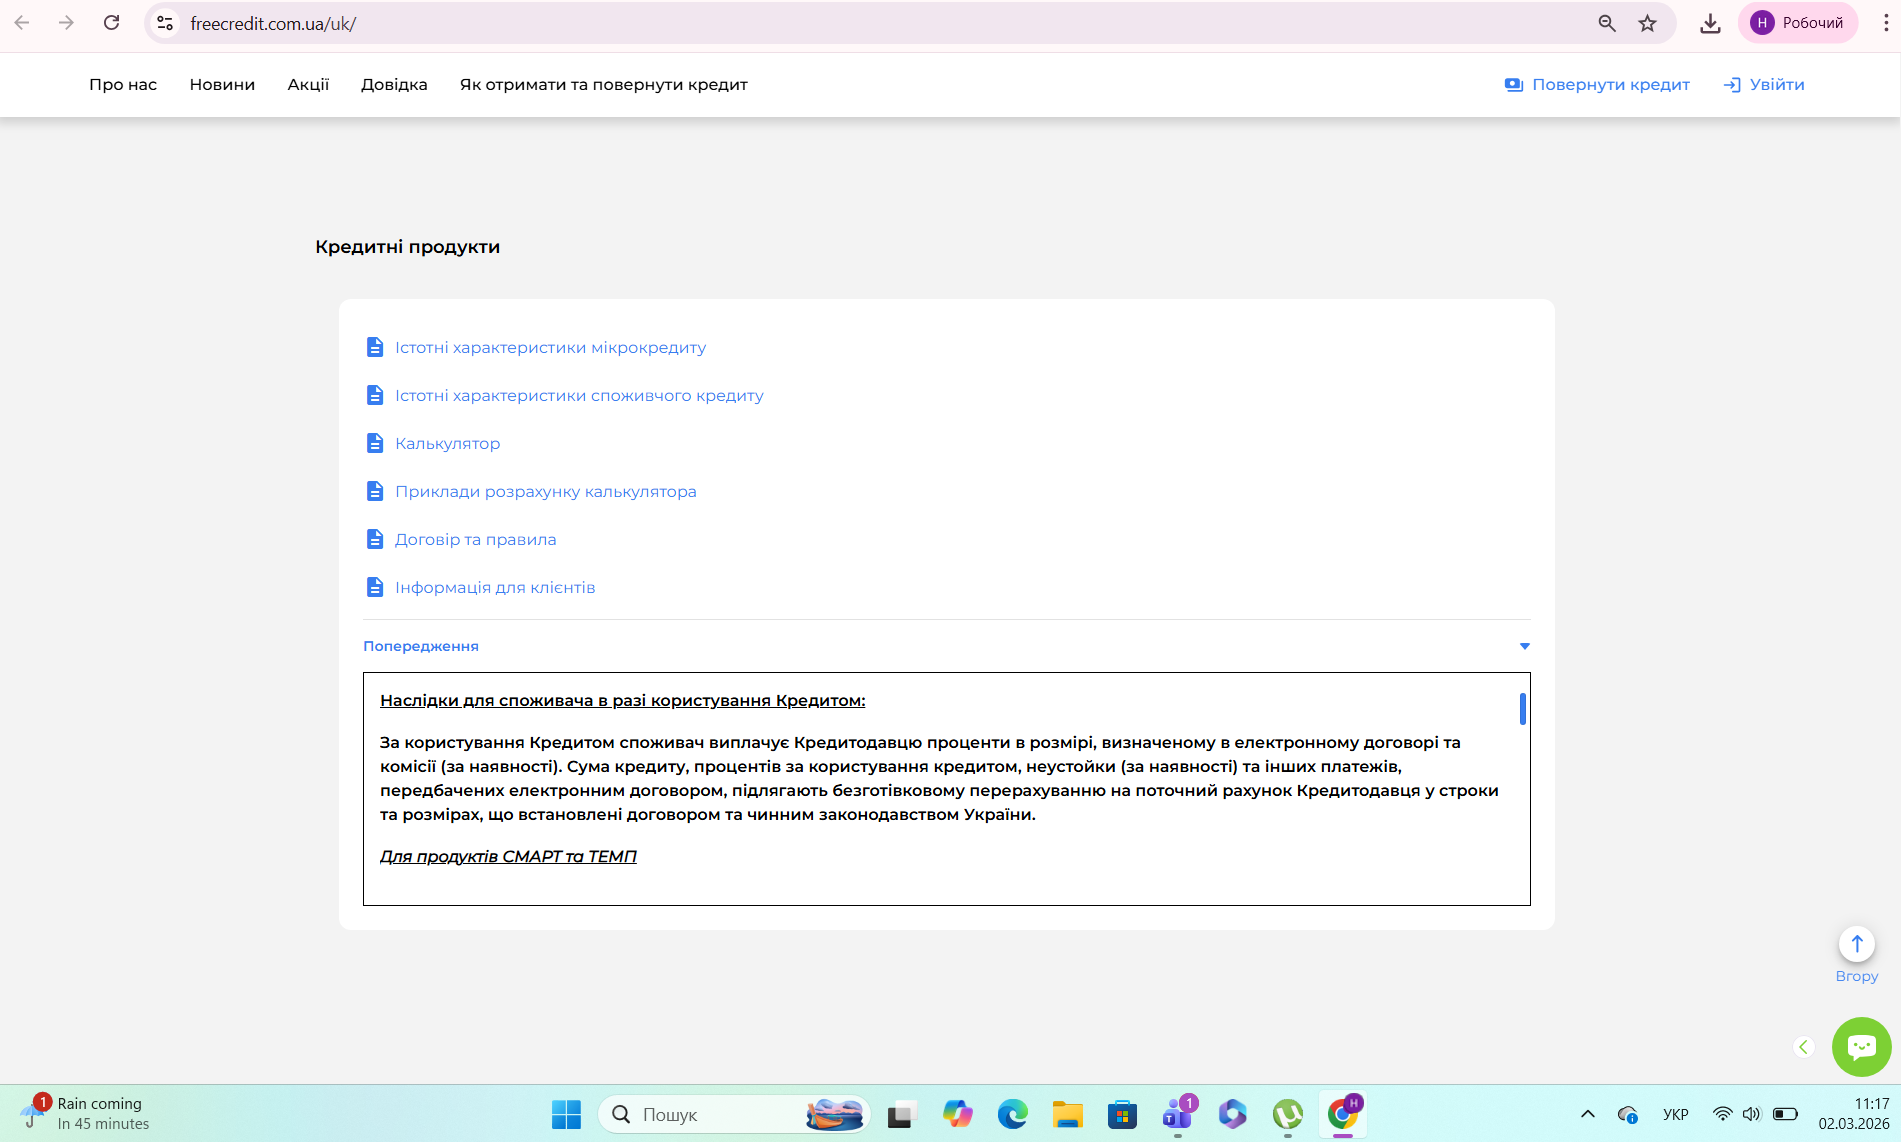The height and width of the screenshot is (1142, 1901).
Task: Click 'Наслідки для споживача в разі користування Кредитом:' heading
Action: tap(623, 701)
